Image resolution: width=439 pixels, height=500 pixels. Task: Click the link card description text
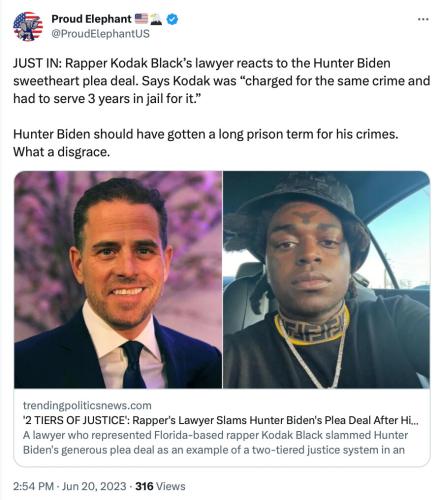(x=215, y=442)
